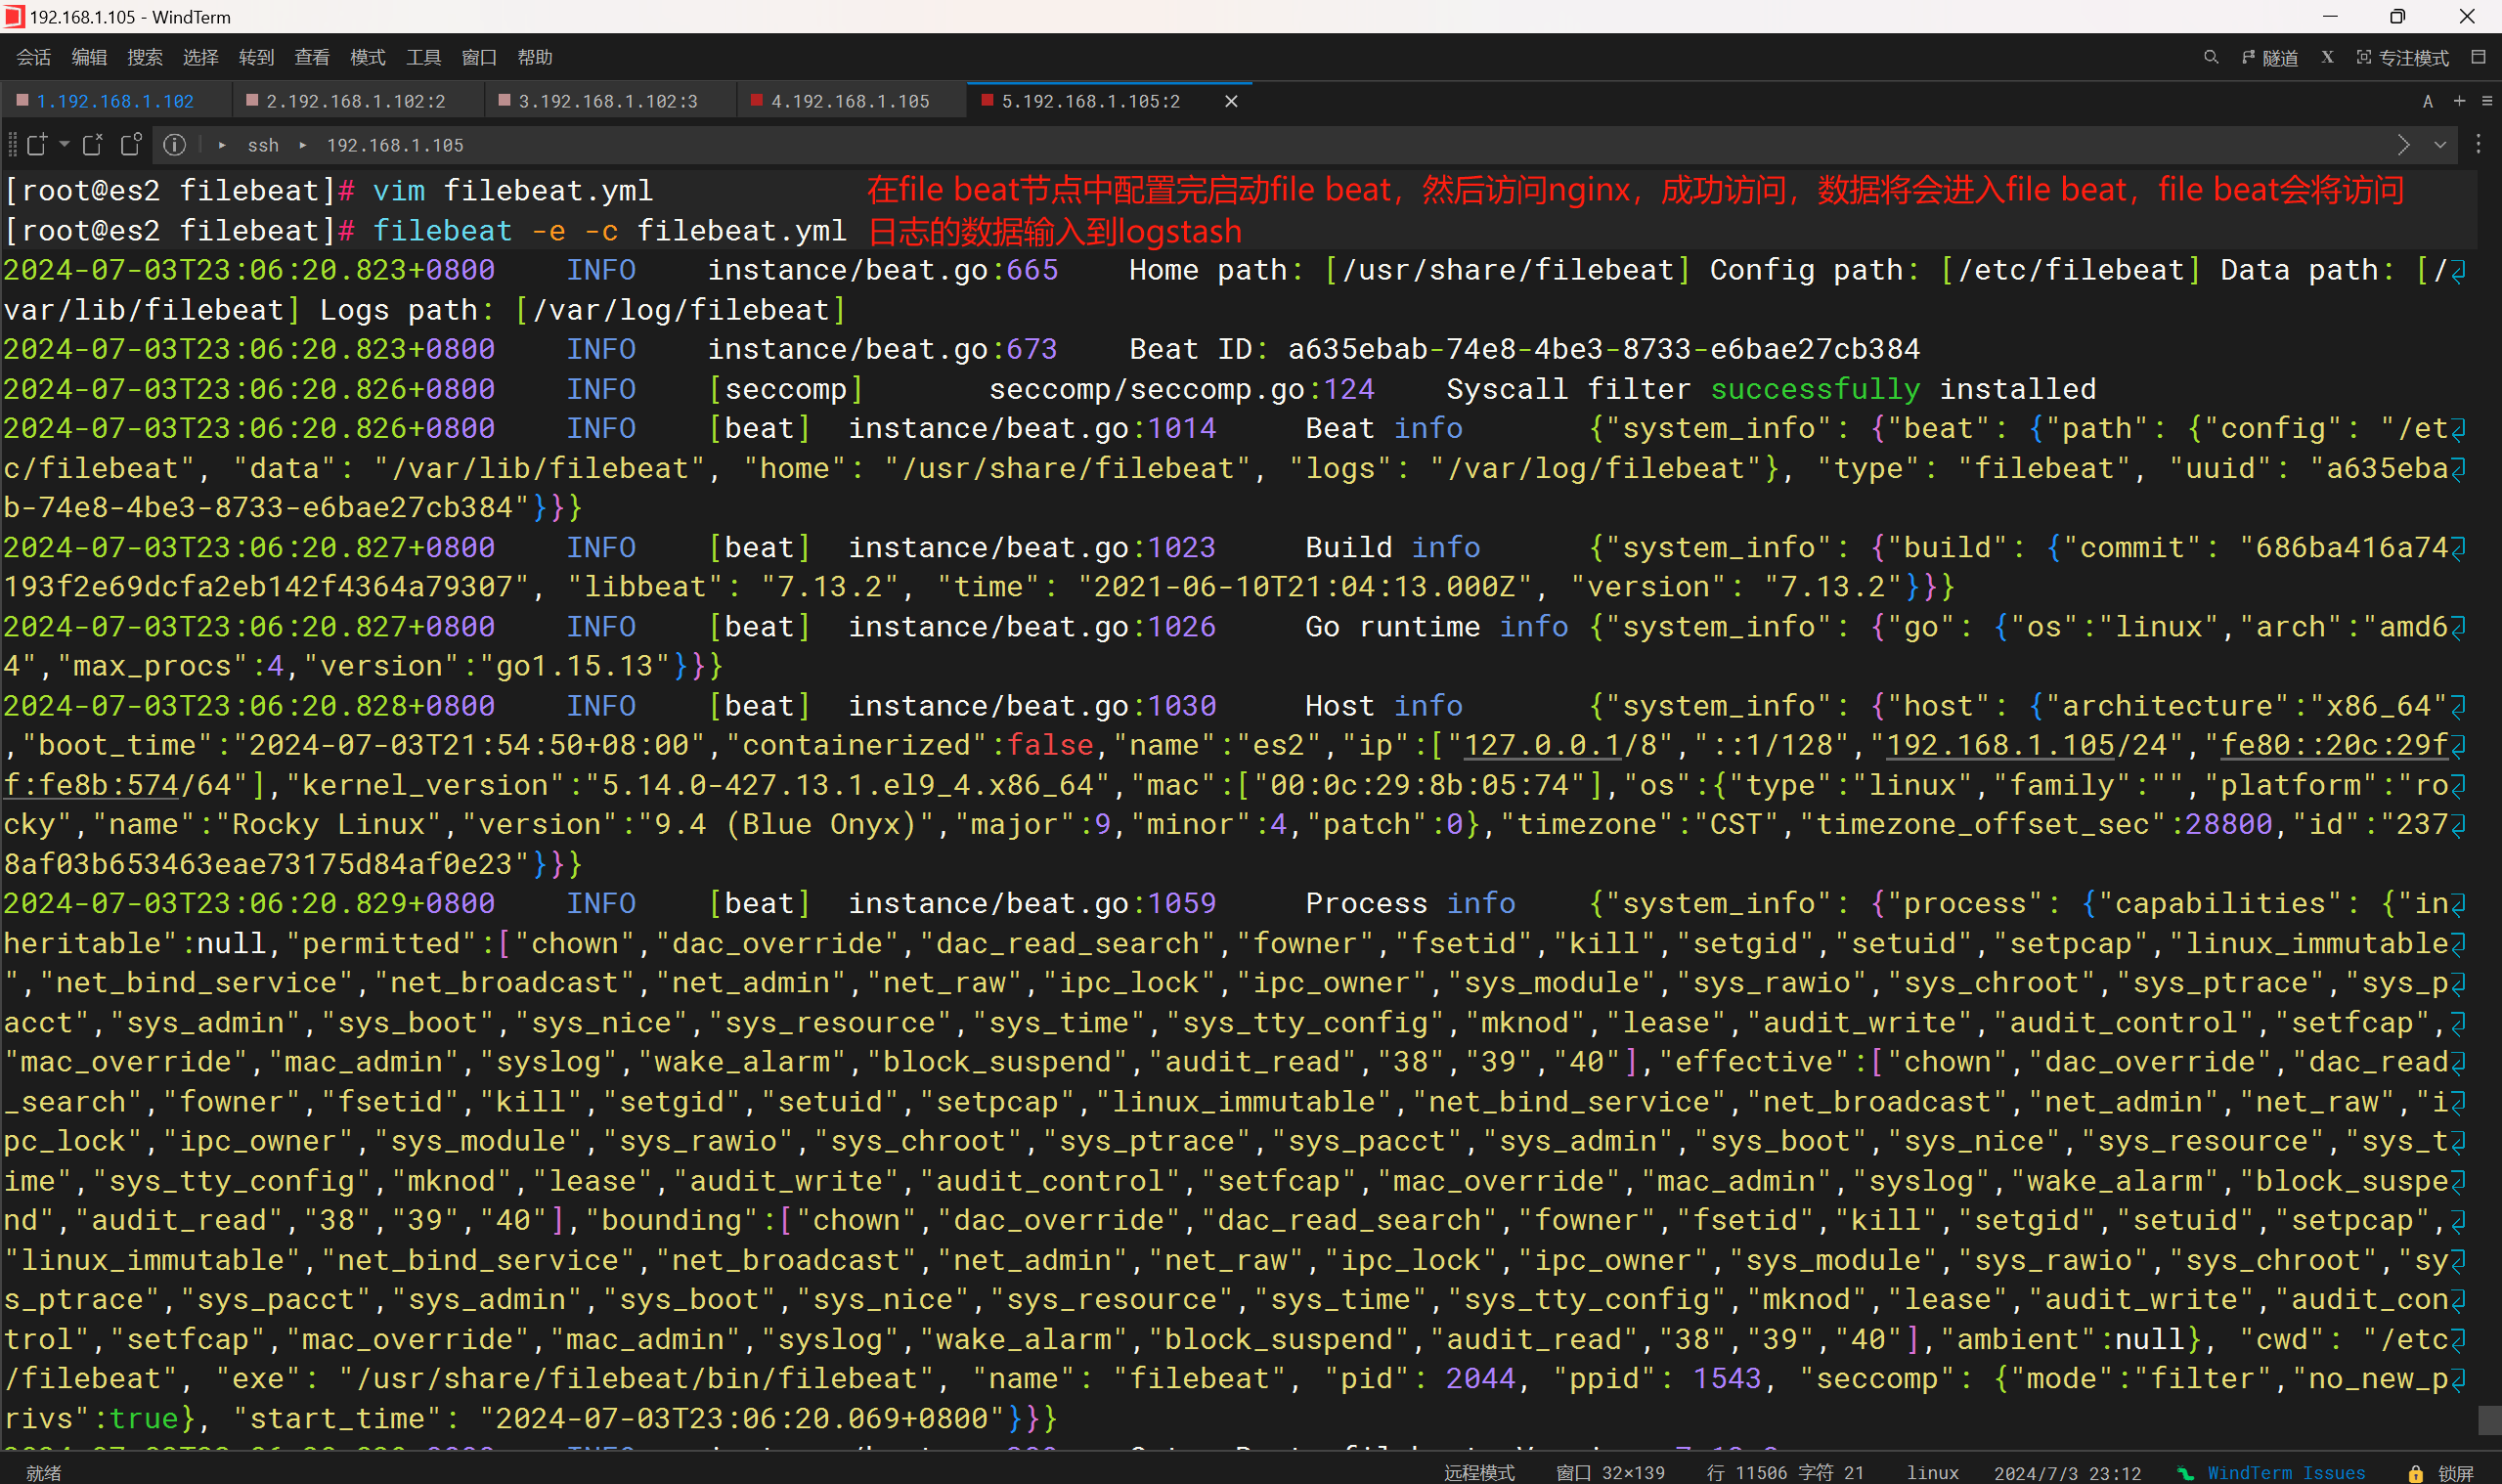Screen dimensions: 2502x1484
Task: Open the tab list hamburger menu
Action: pos(2487,101)
